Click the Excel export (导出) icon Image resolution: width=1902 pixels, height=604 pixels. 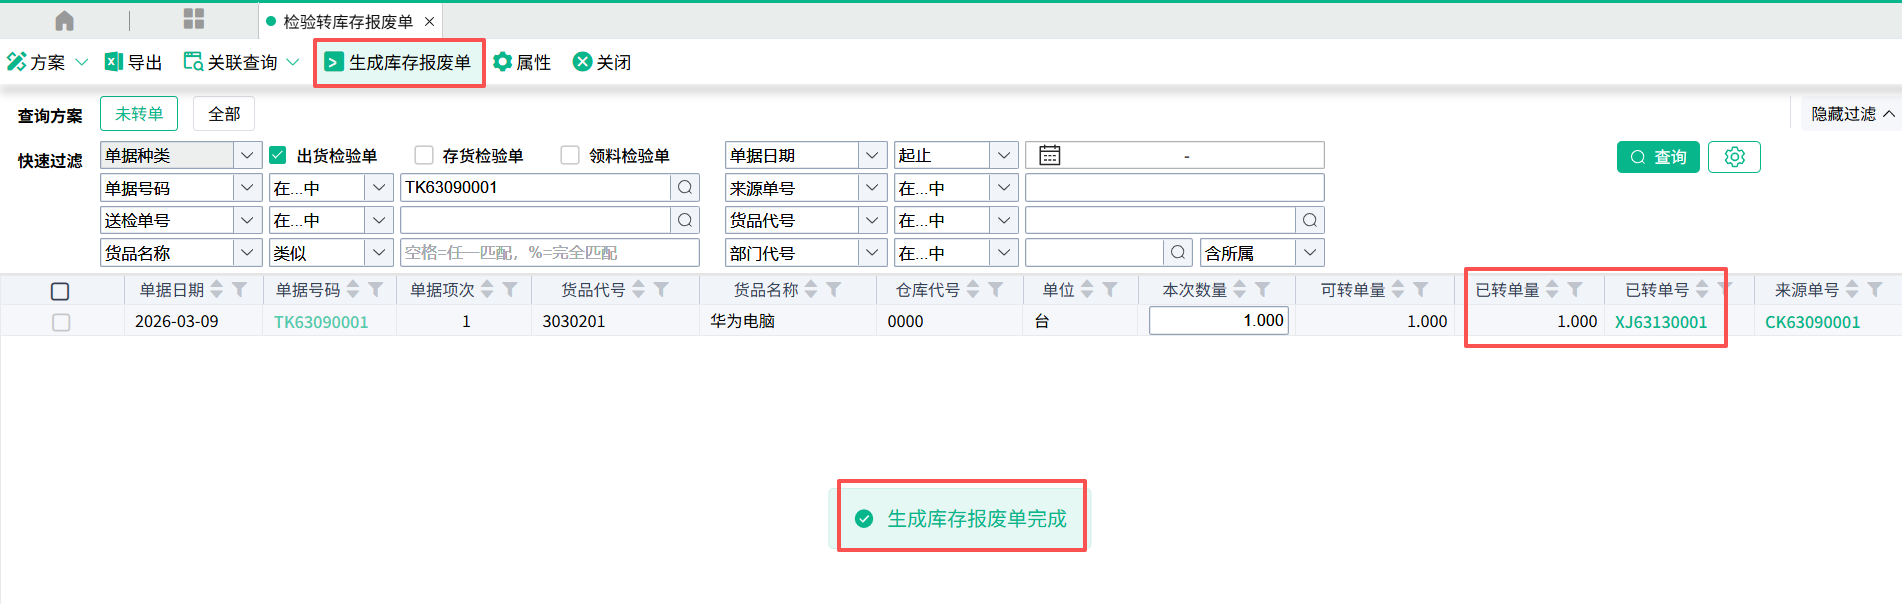coord(114,62)
